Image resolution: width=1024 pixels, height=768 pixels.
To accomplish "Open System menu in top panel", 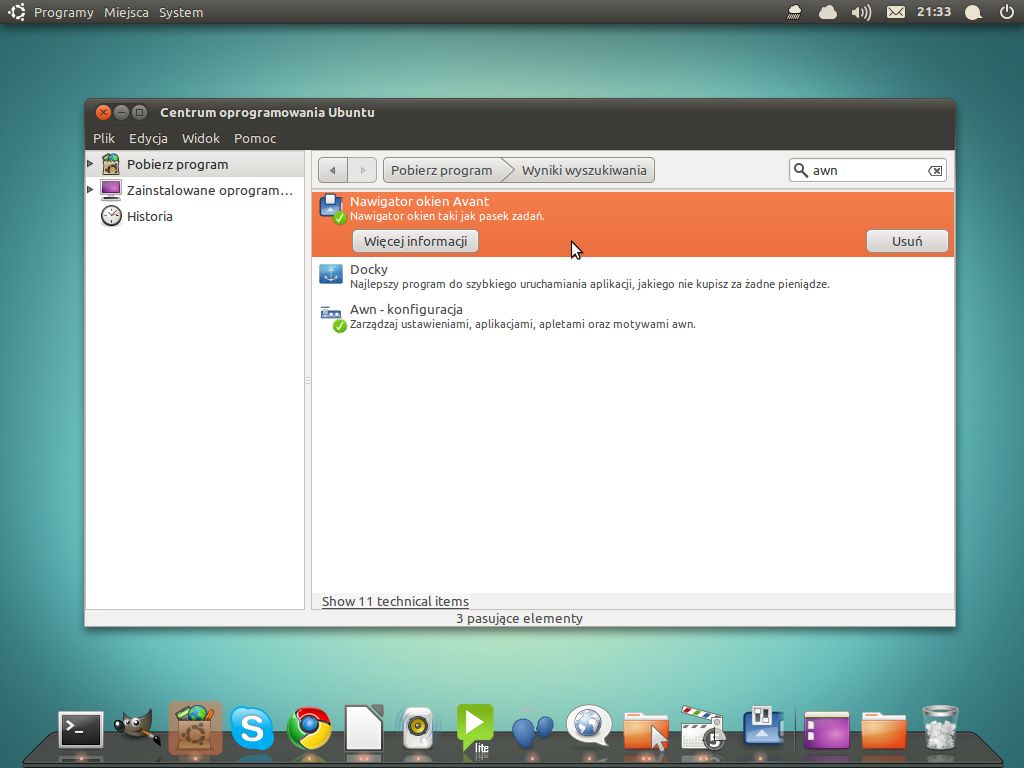I will coord(181,12).
